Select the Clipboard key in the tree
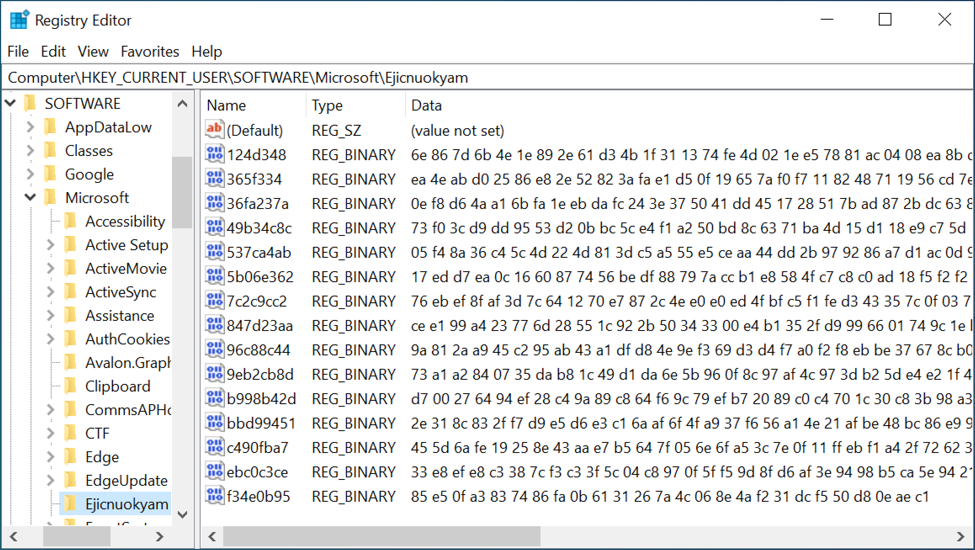975x550 pixels. pos(117,386)
